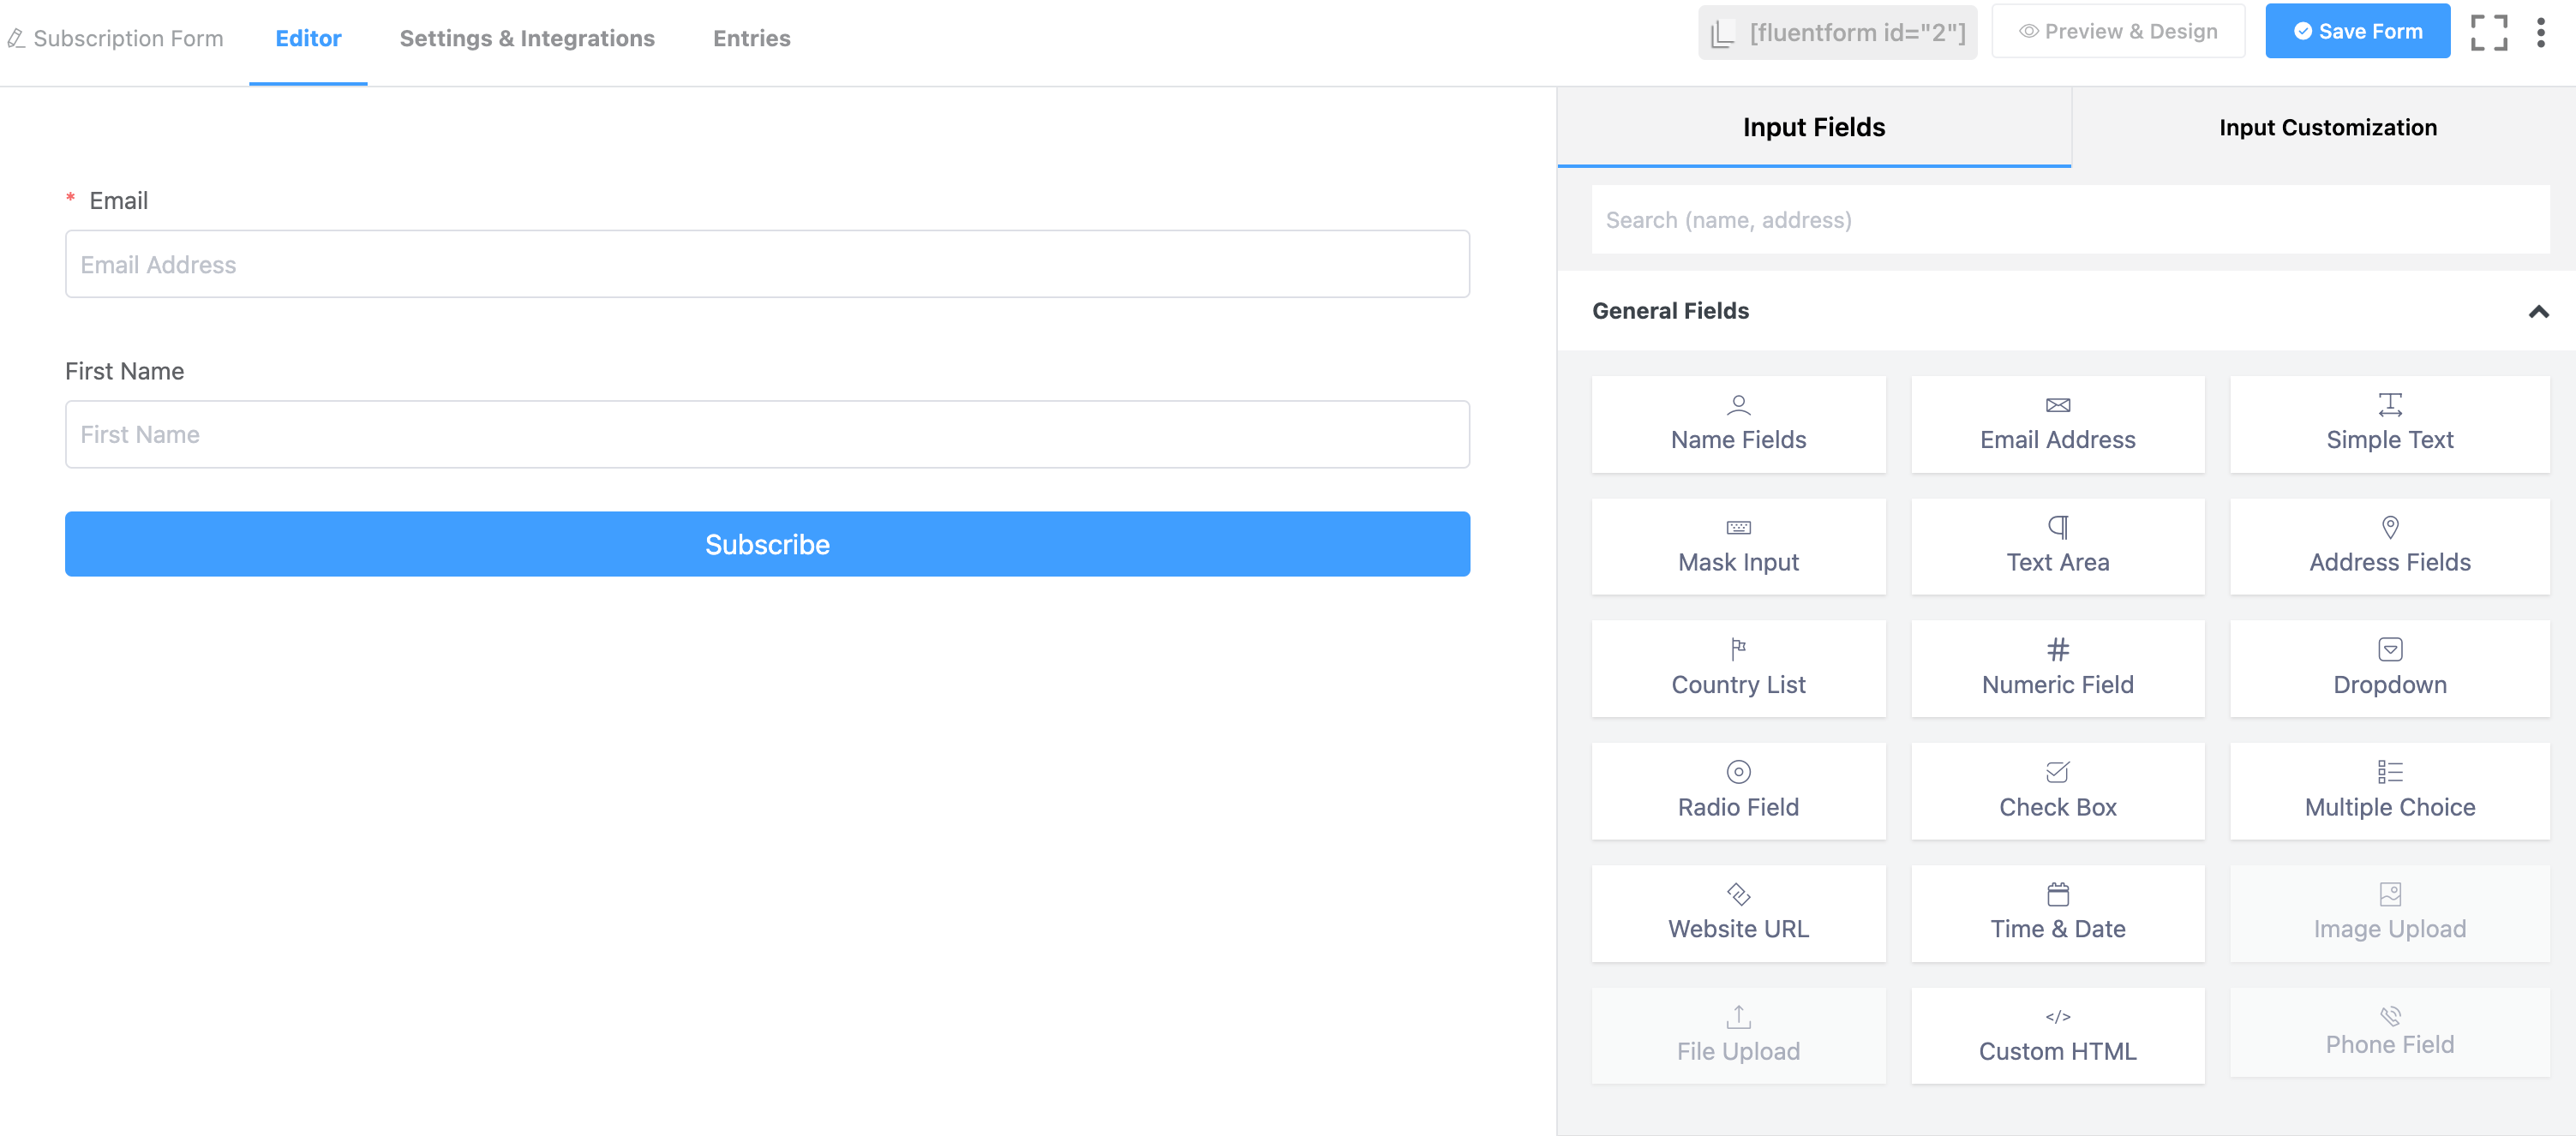The image size is (2576, 1136).
Task: Click the Save Form button
Action: click(2357, 33)
